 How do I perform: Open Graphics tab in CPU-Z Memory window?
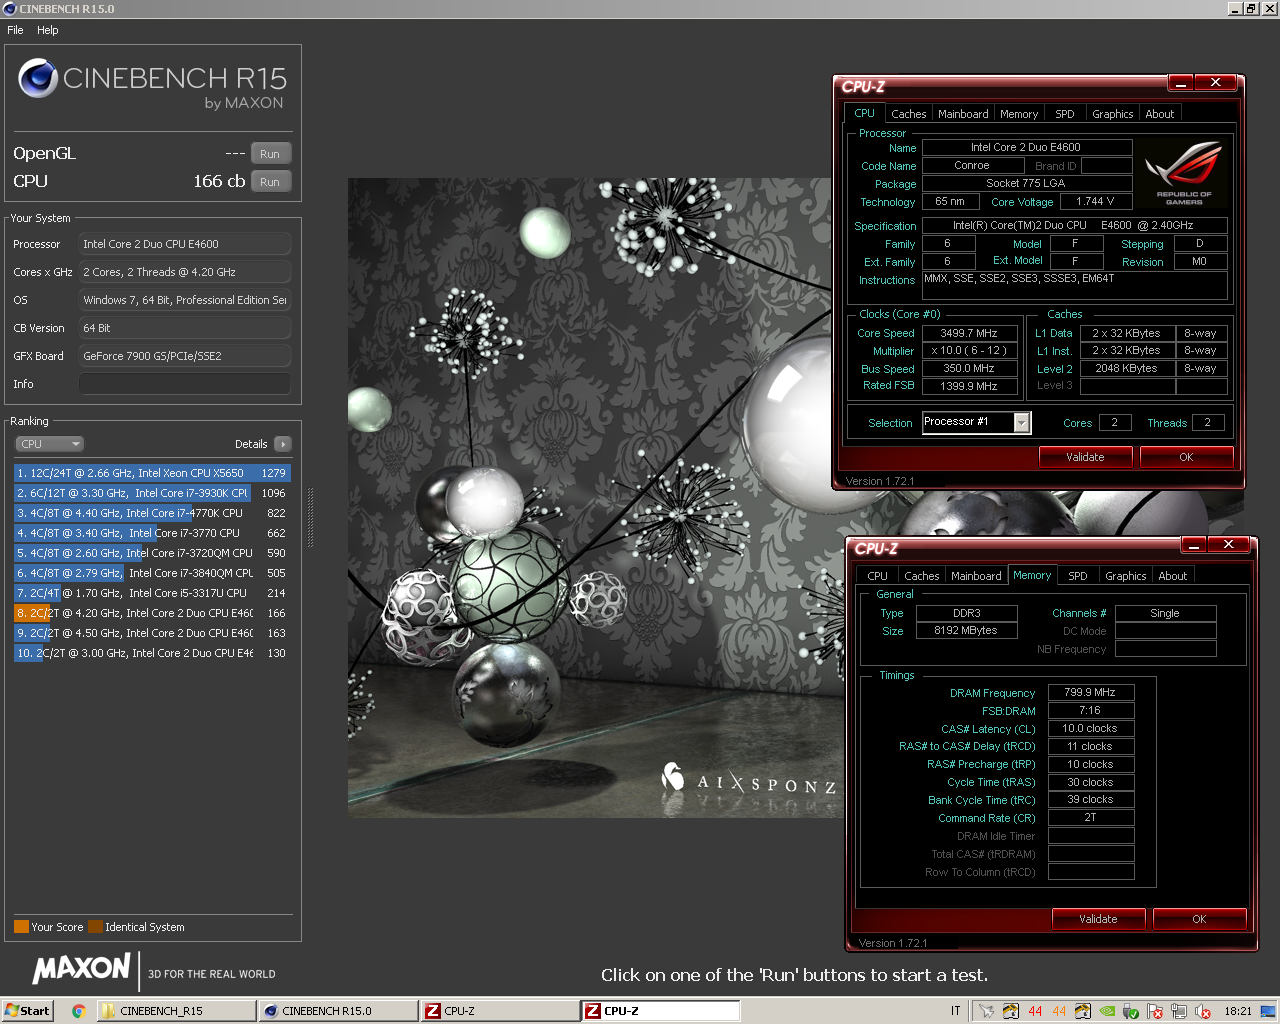click(1125, 576)
